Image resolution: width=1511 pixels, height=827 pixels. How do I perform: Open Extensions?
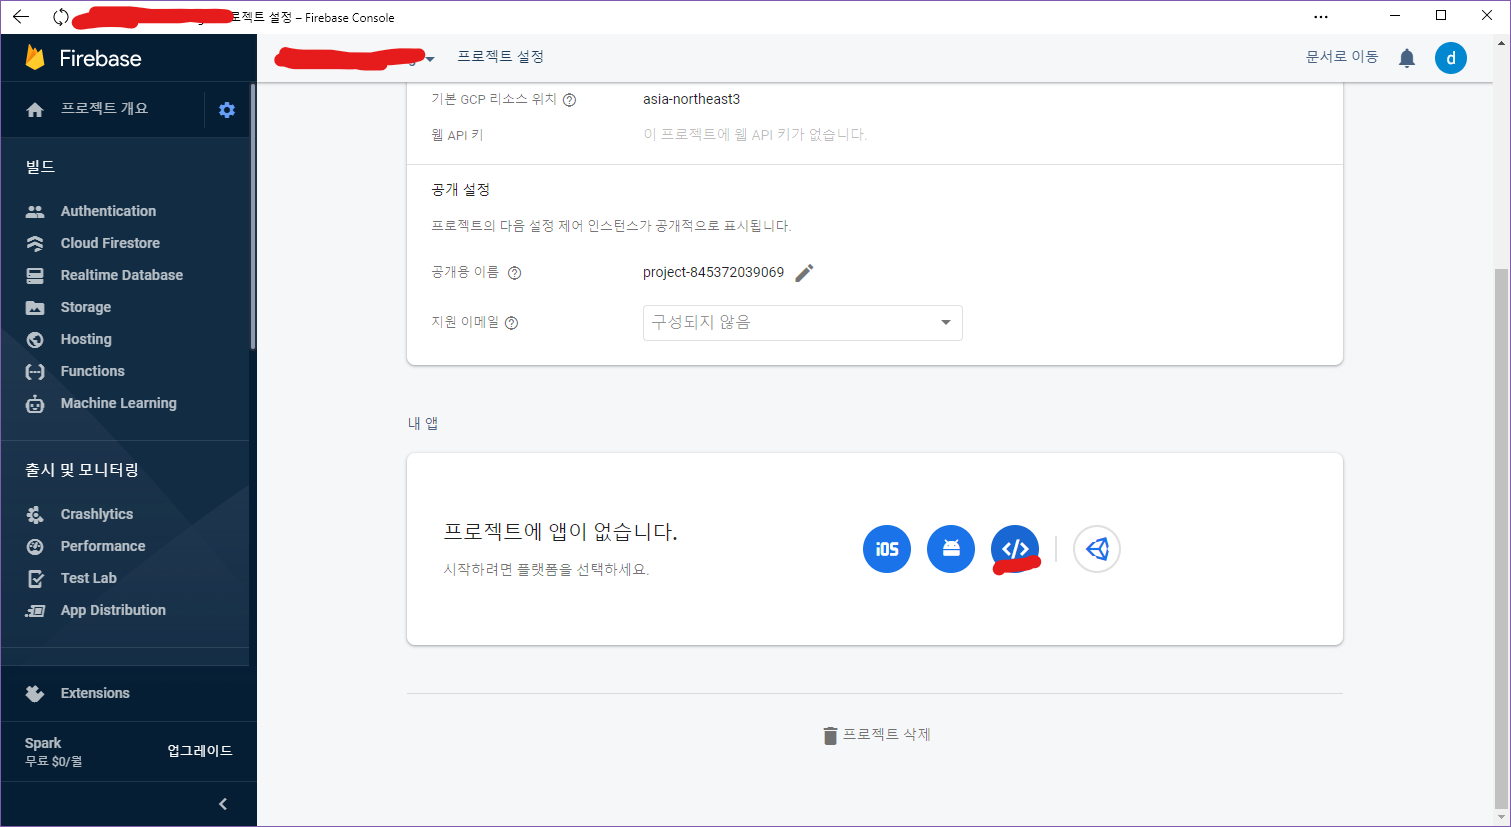coord(95,693)
